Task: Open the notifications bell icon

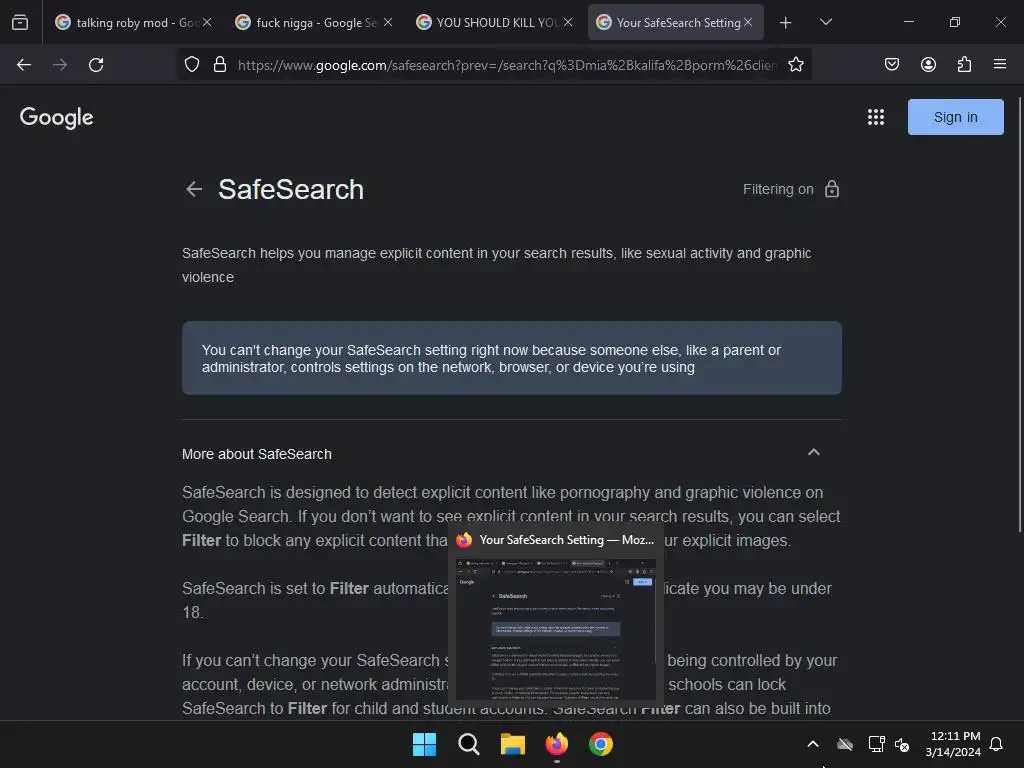Action: click(x=997, y=744)
